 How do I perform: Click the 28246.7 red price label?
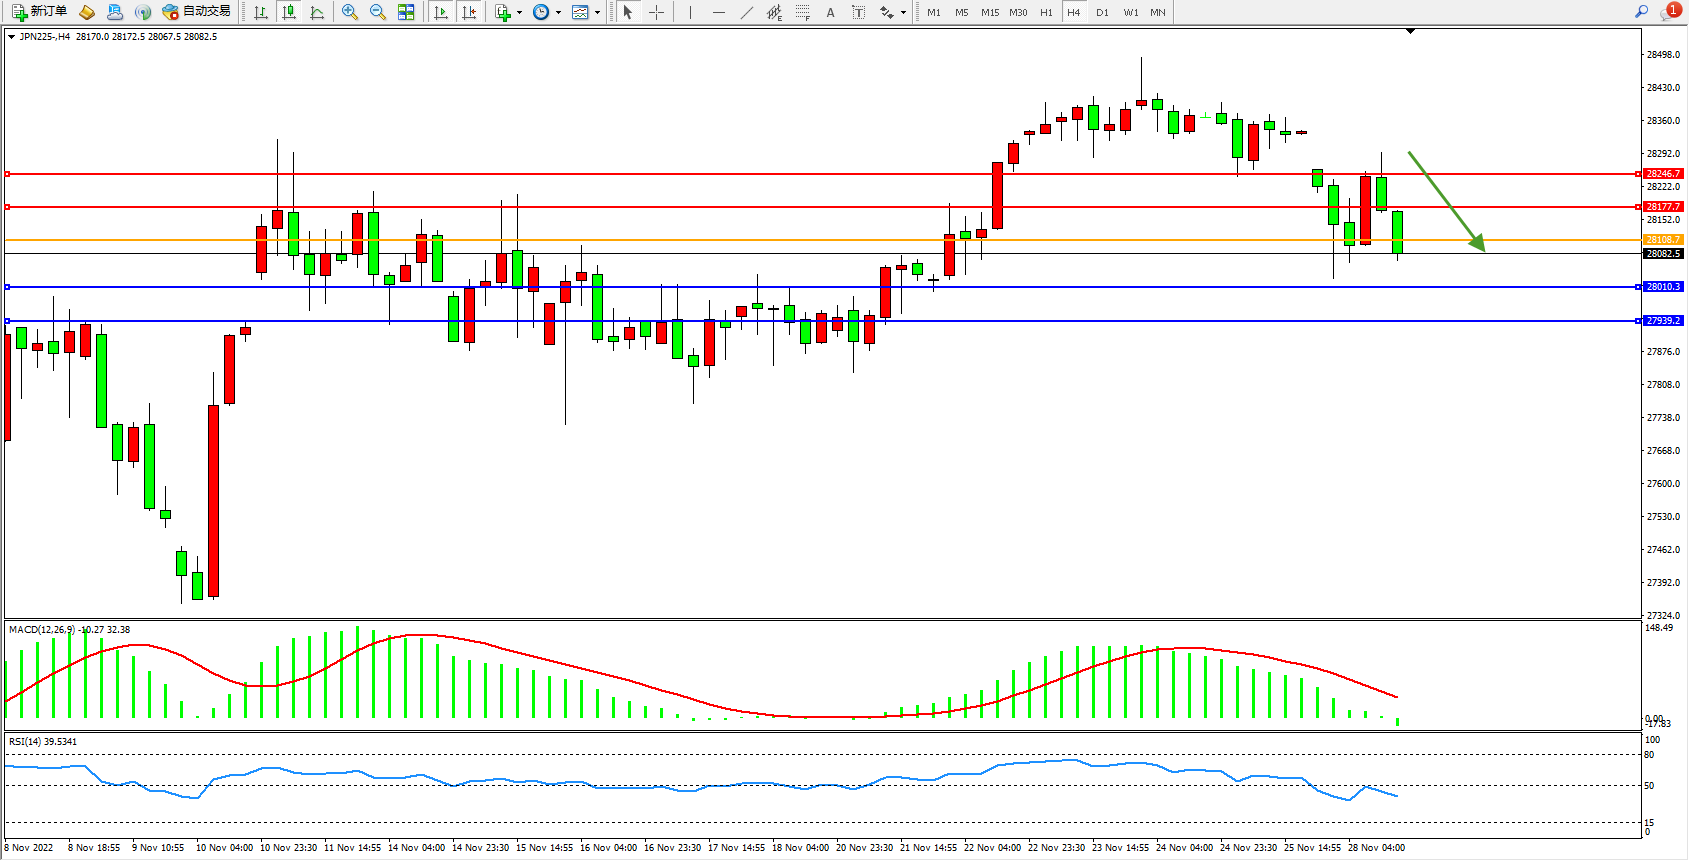click(1664, 174)
